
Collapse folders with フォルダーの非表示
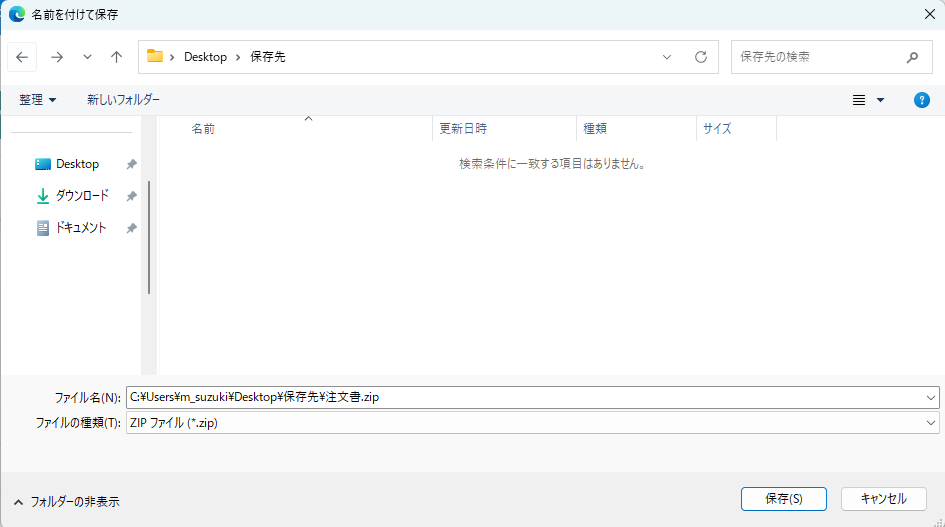(67, 501)
